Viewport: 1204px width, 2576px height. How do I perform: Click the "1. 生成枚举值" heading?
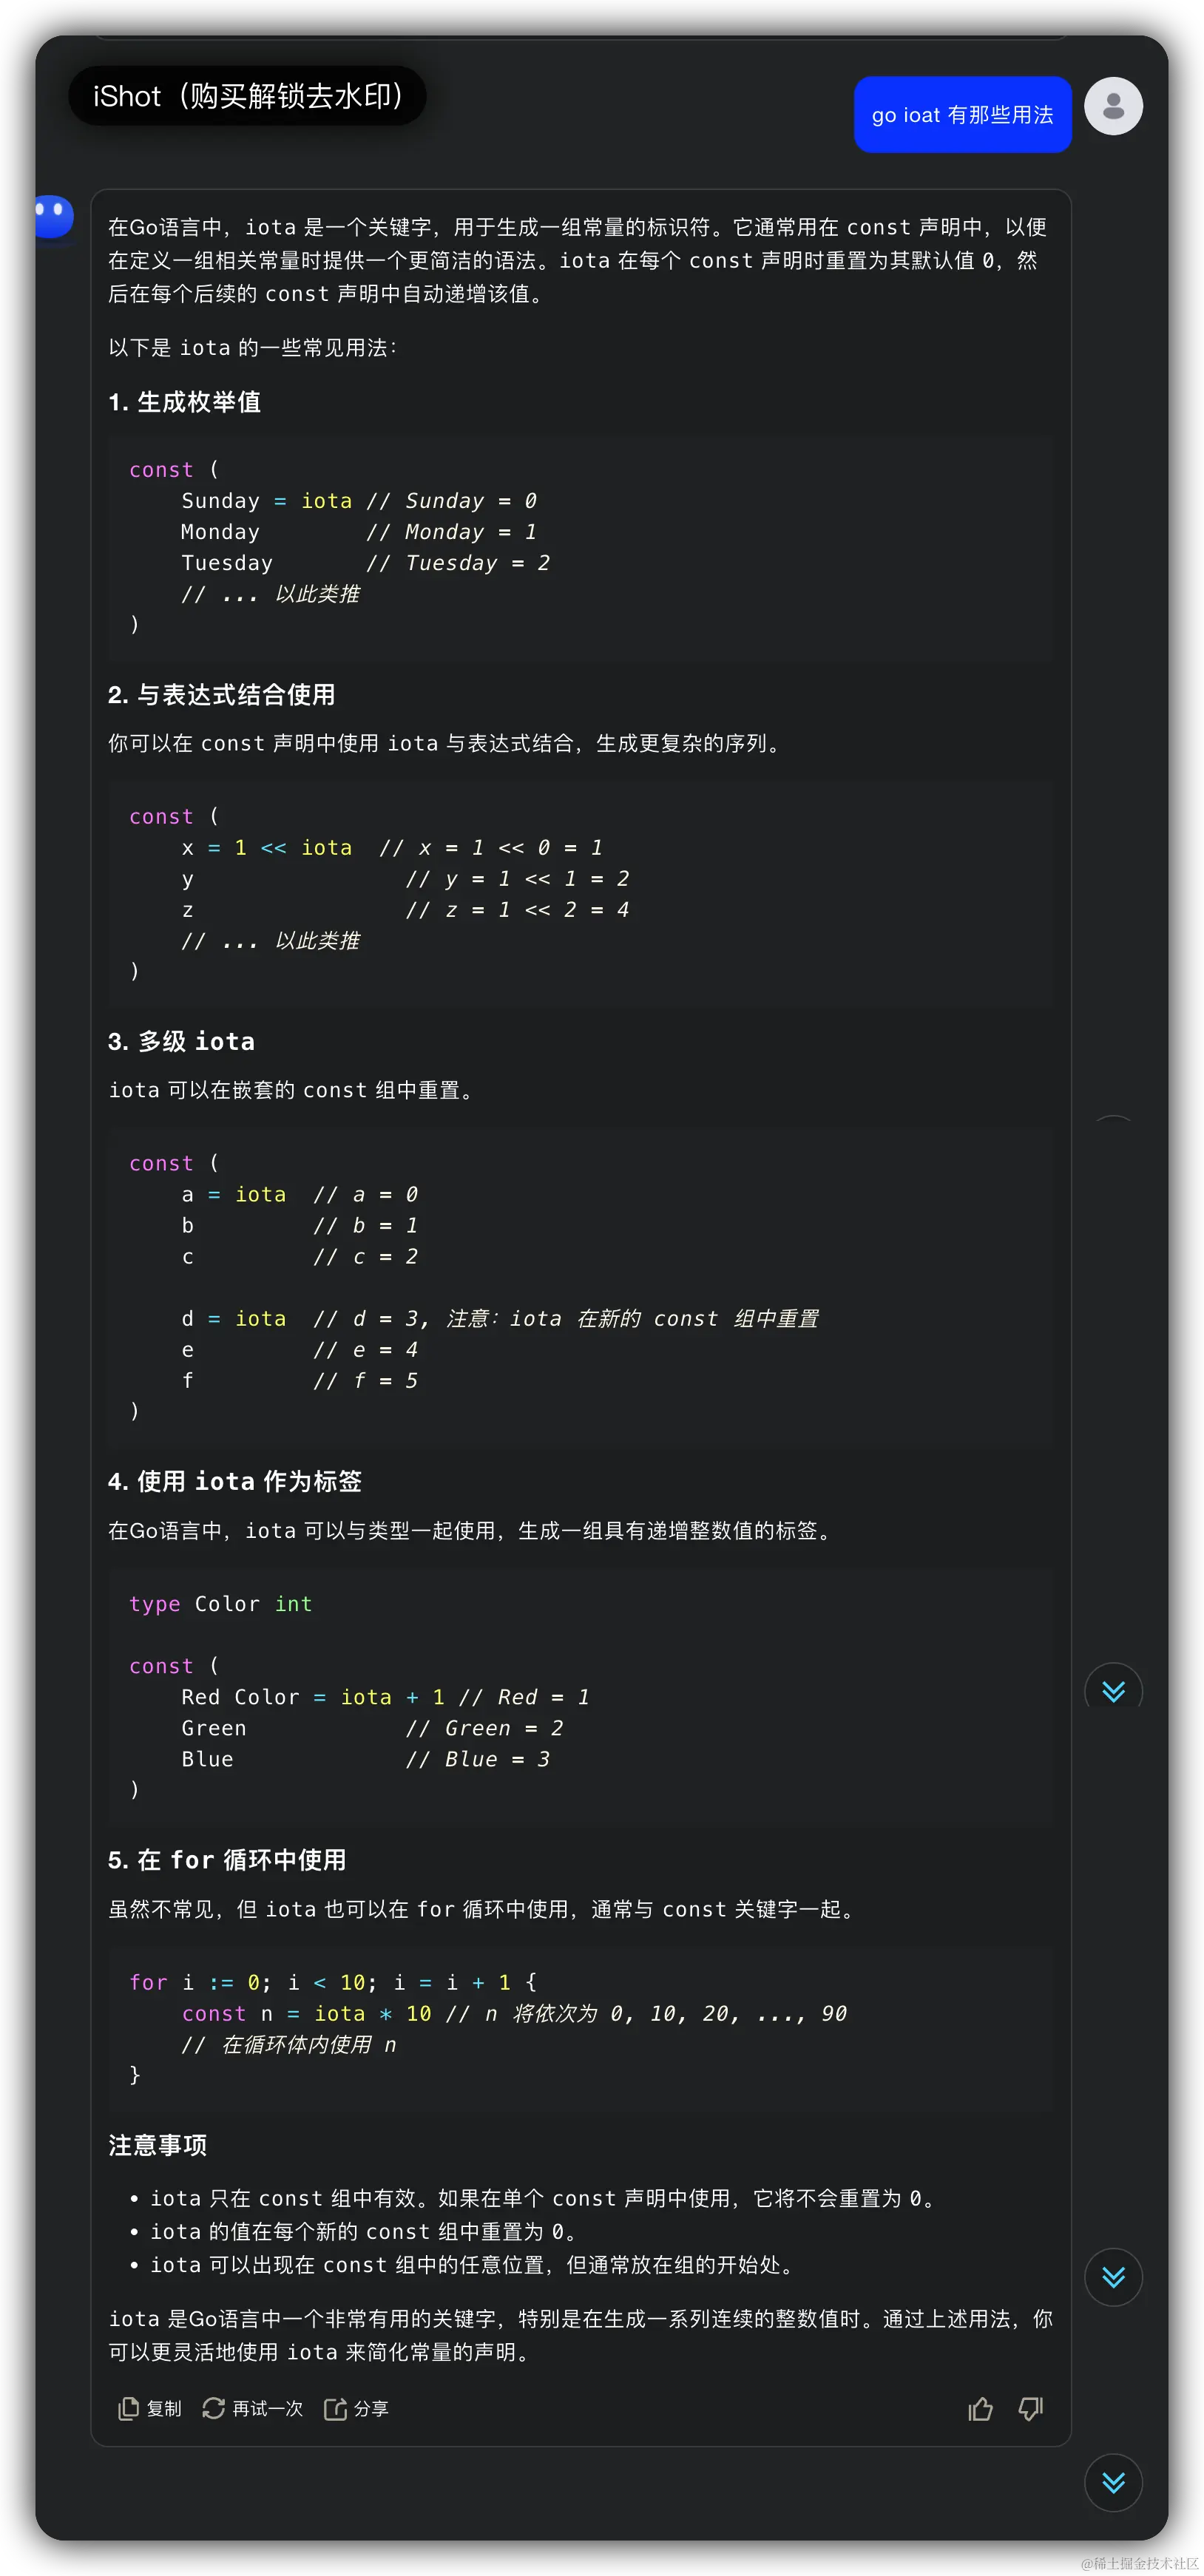(185, 402)
